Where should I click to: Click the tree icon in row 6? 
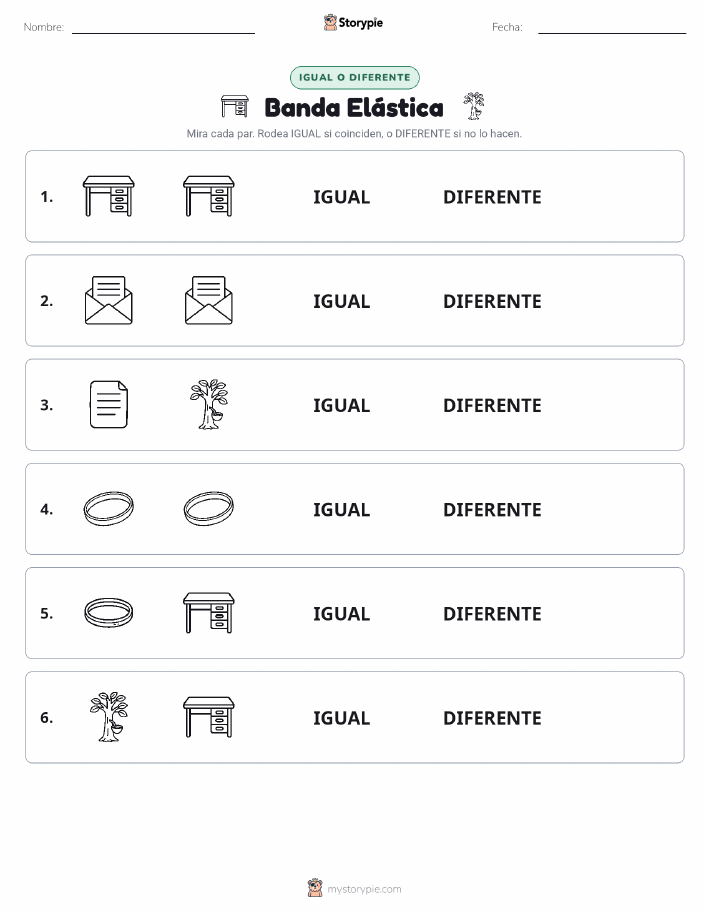pyautogui.click(x=109, y=717)
